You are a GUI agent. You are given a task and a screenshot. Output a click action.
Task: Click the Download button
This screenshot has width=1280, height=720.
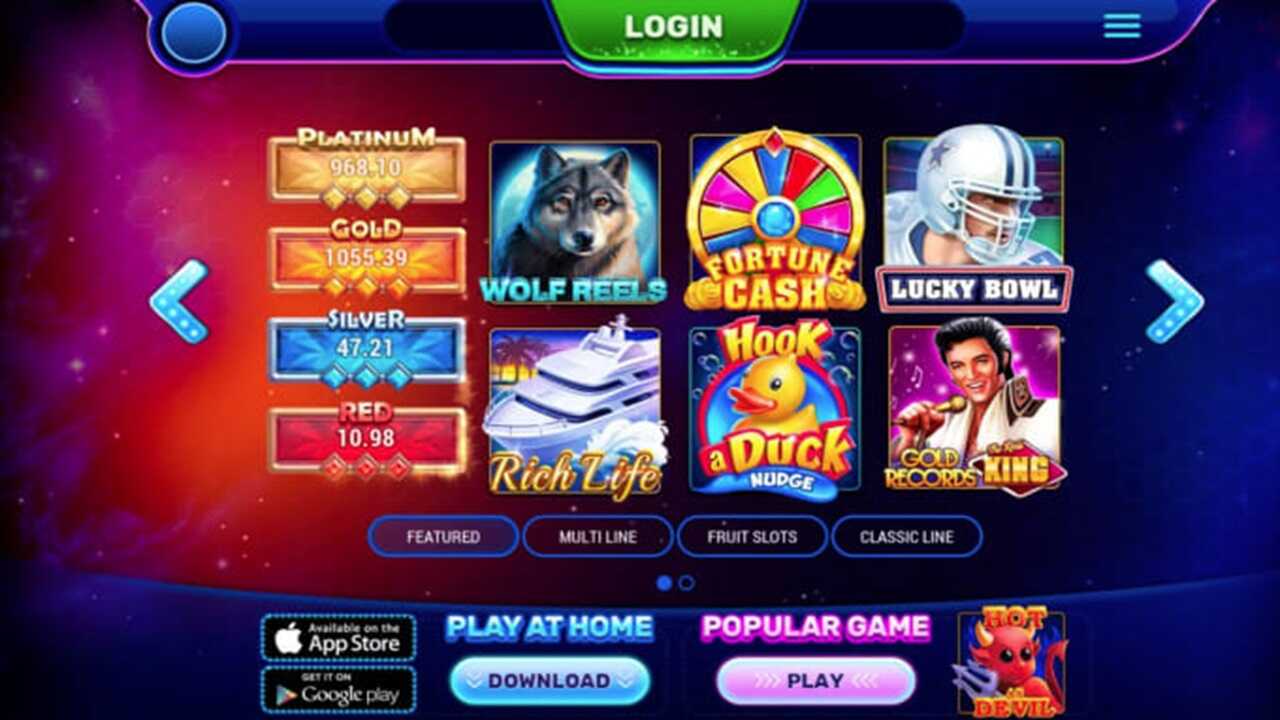point(549,681)
